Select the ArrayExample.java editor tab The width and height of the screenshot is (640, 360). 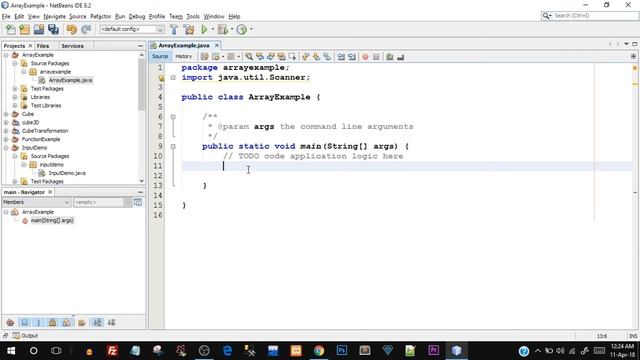[x=184, y=45]
